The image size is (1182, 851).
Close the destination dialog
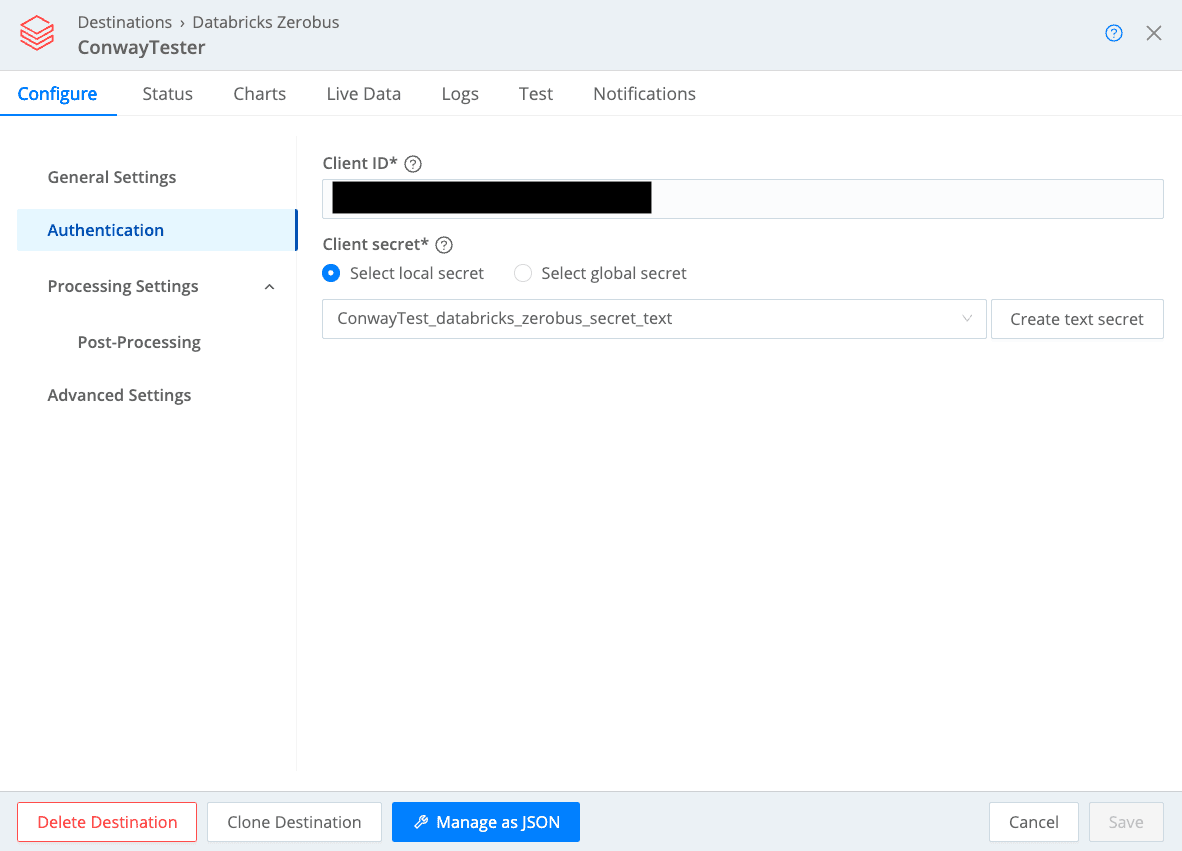click(1153, 33)
